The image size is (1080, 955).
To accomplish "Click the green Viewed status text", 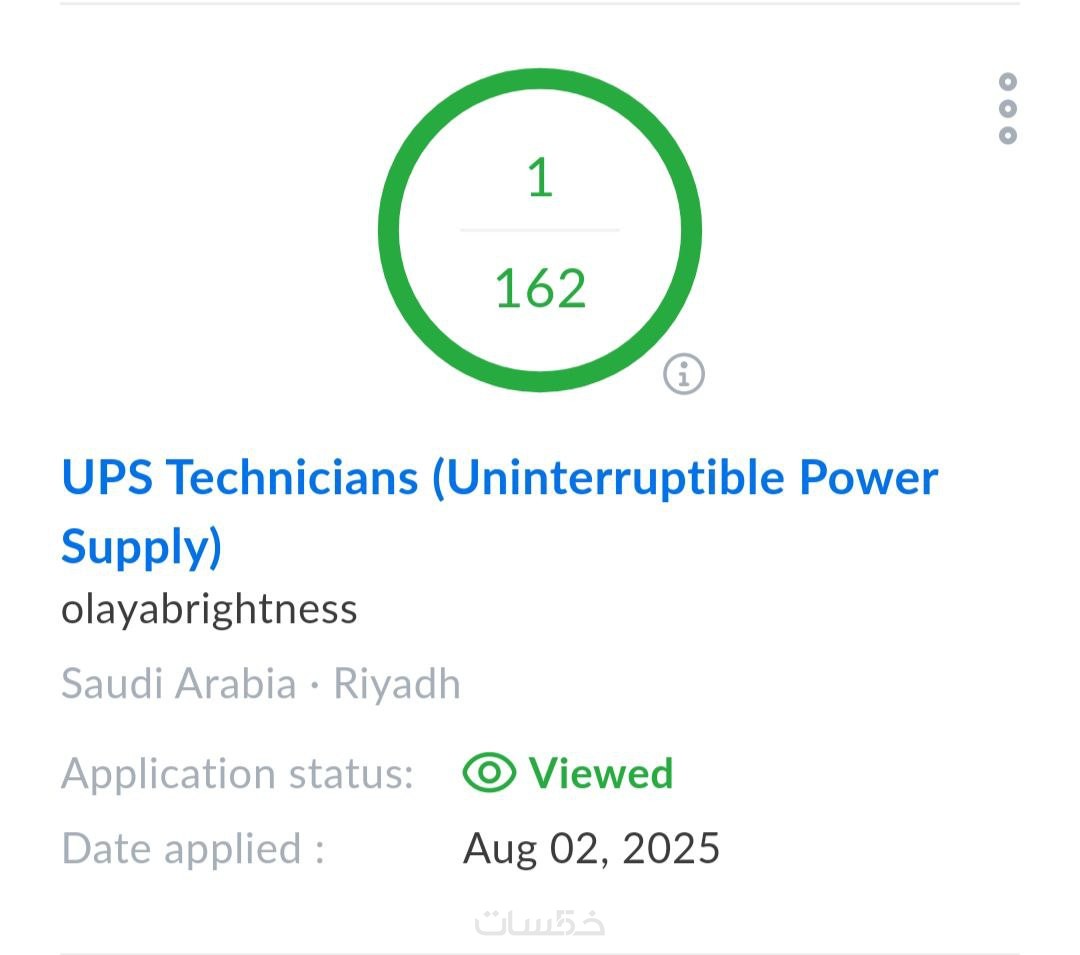I will click(x=601, y=773).
